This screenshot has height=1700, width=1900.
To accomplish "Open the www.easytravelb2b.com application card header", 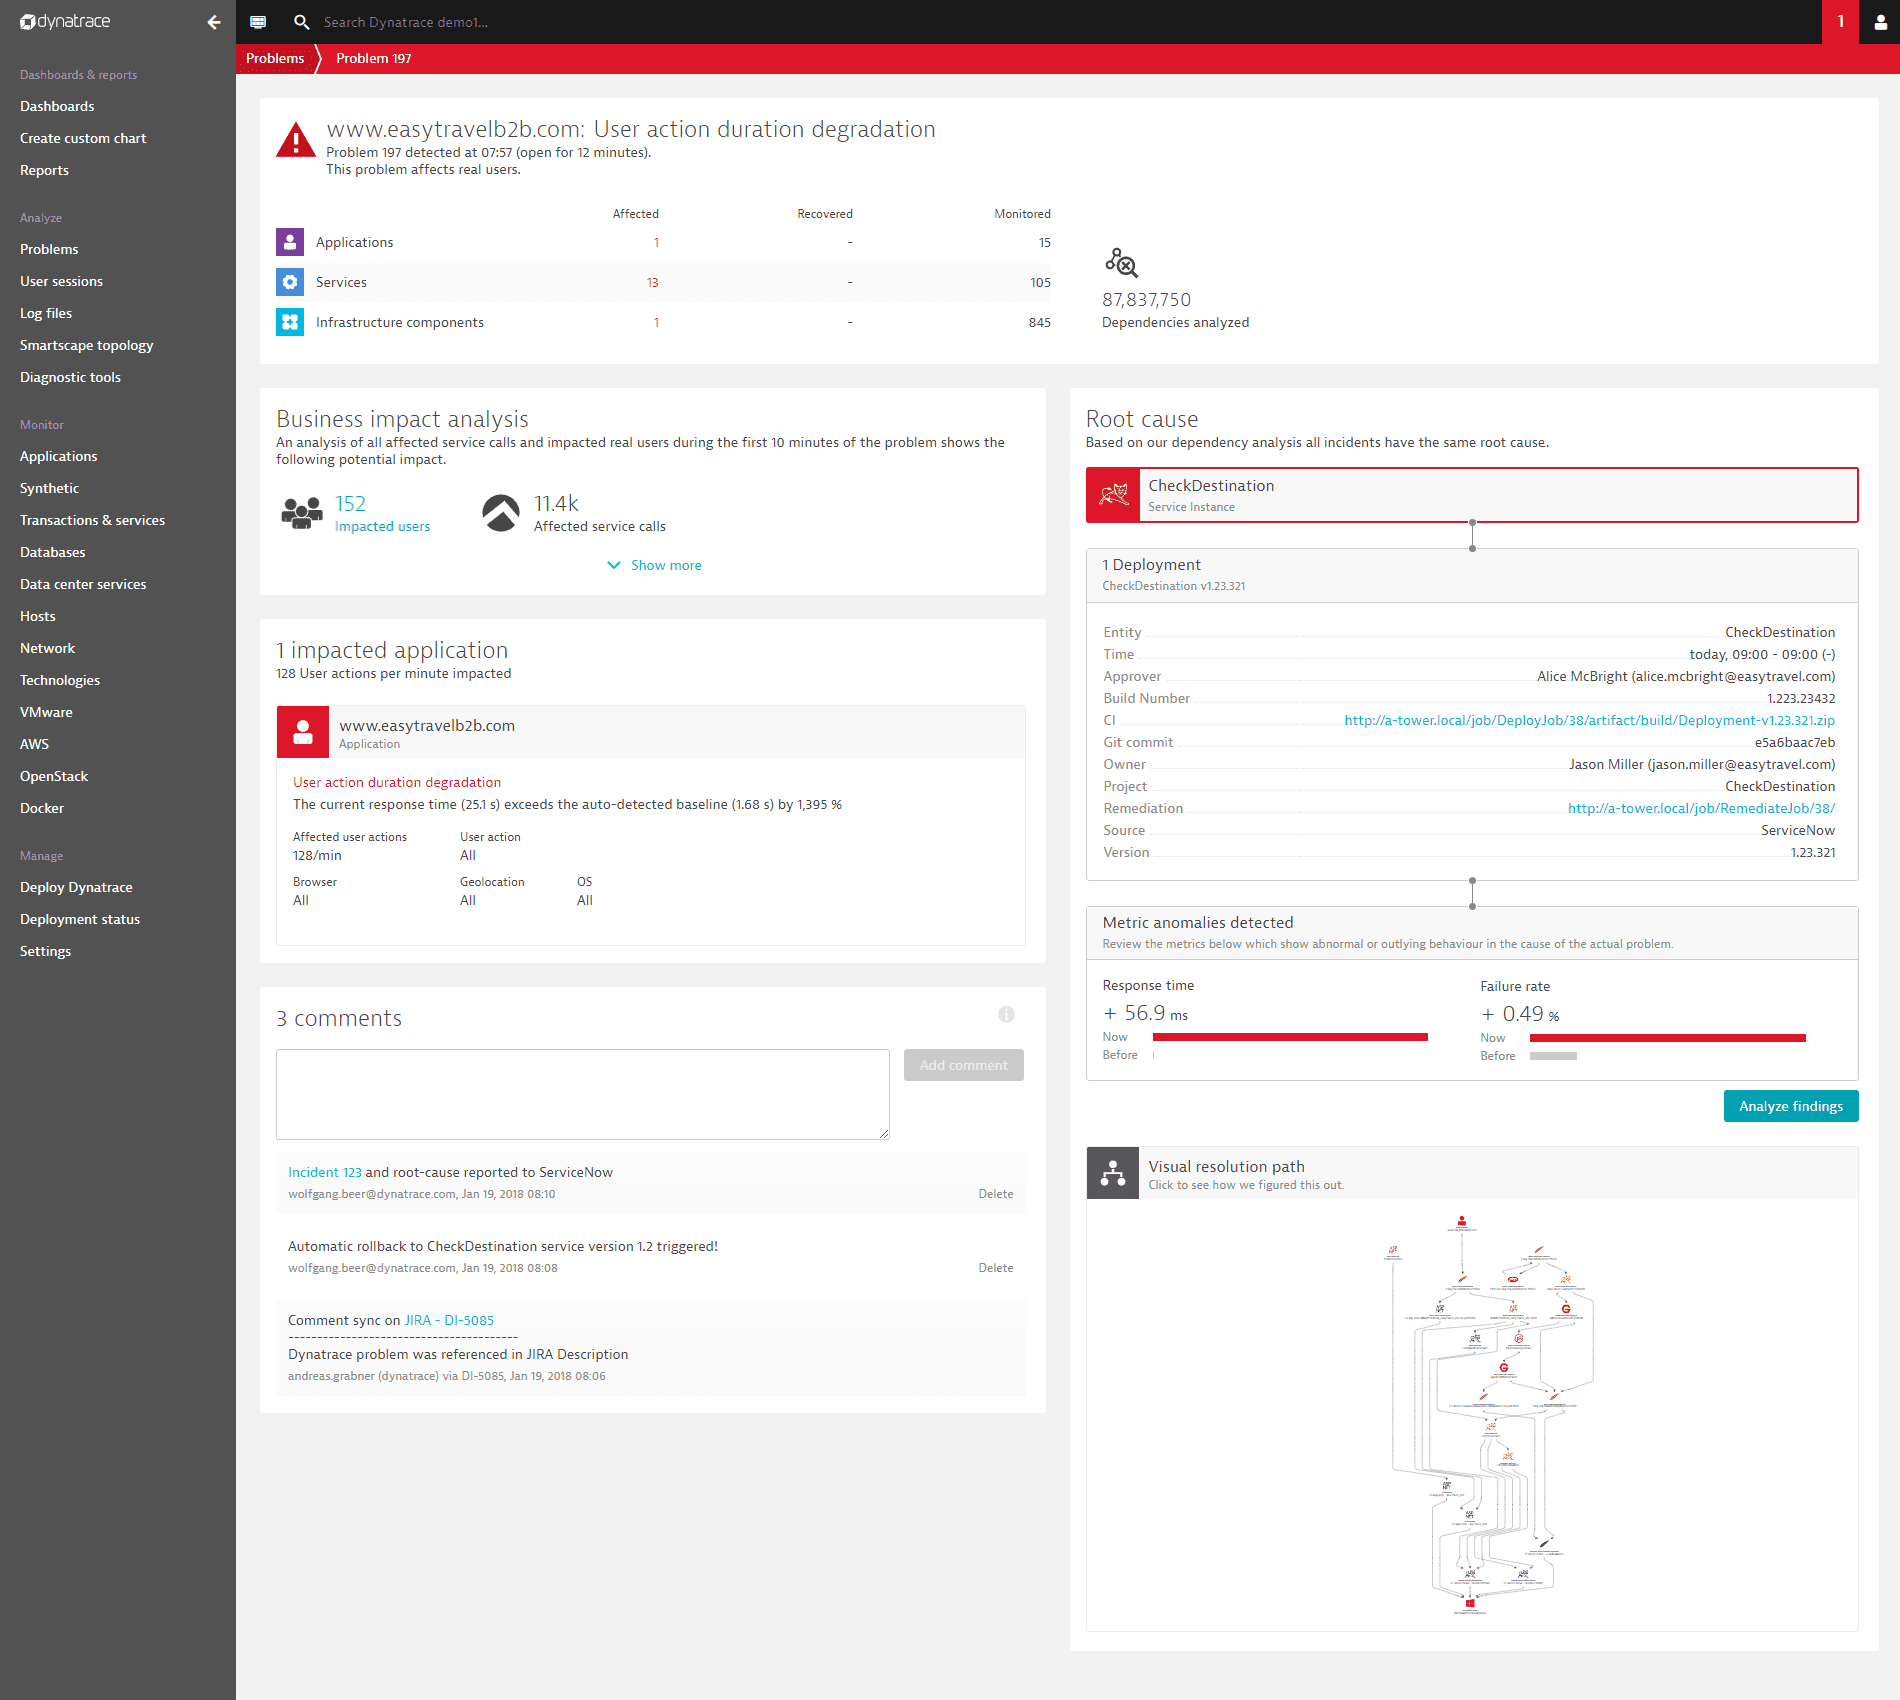I will click(x=651, y=733).
